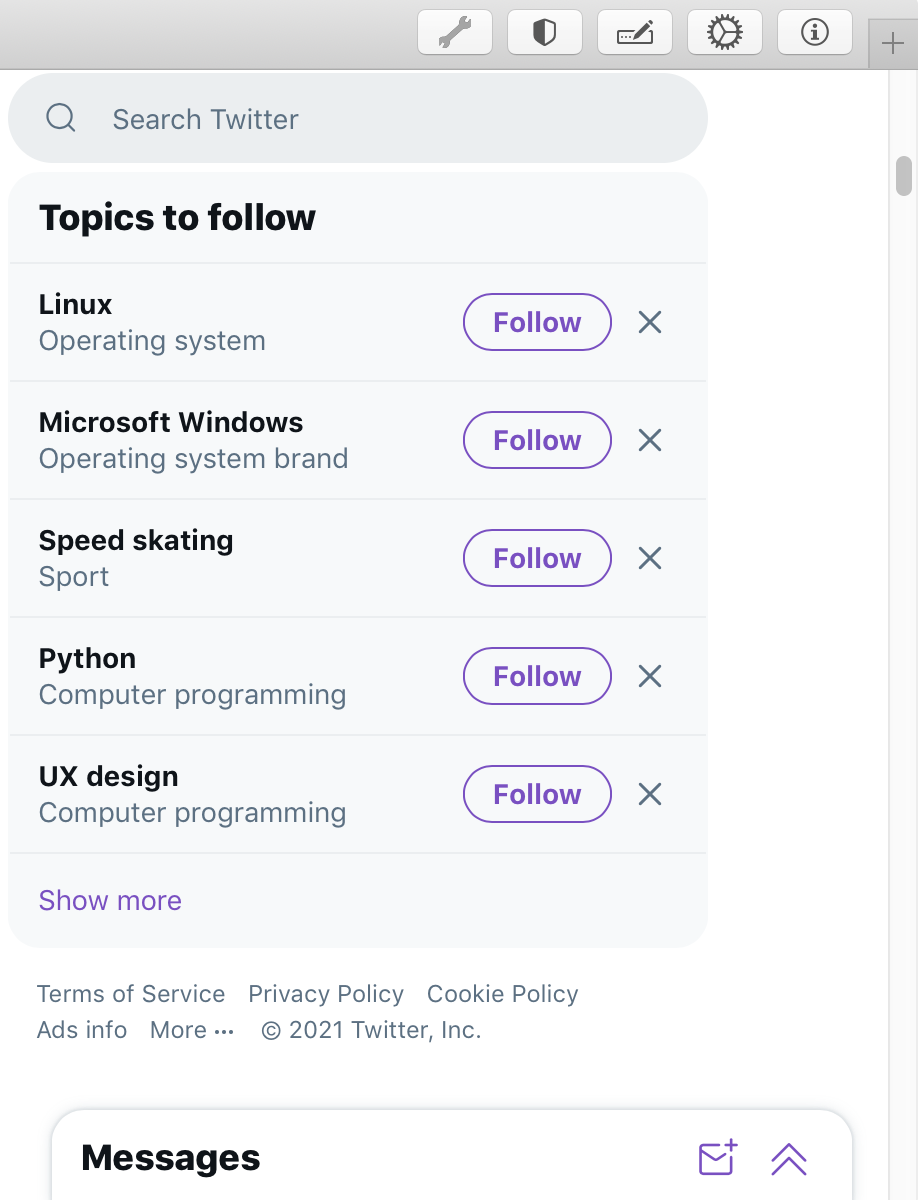Dismiss the UX design topic suggestion
918x1200 pixels.
pos(650,794)
